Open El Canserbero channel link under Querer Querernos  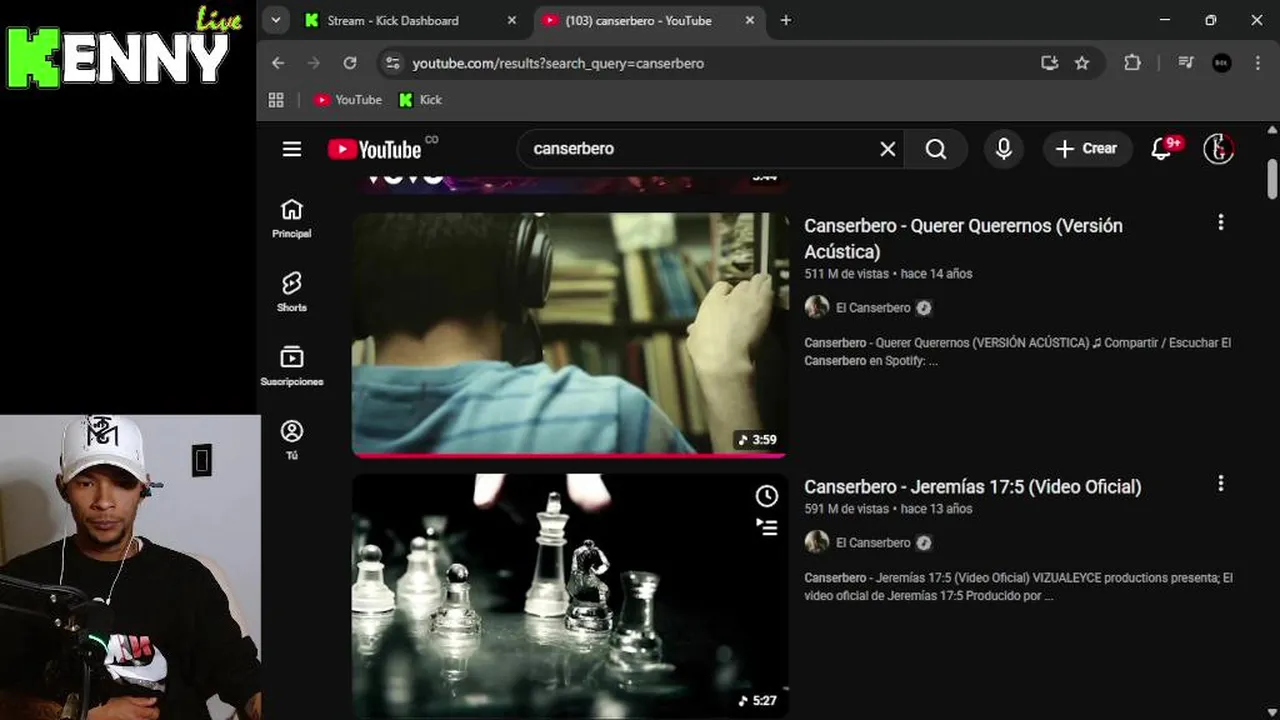873,308
